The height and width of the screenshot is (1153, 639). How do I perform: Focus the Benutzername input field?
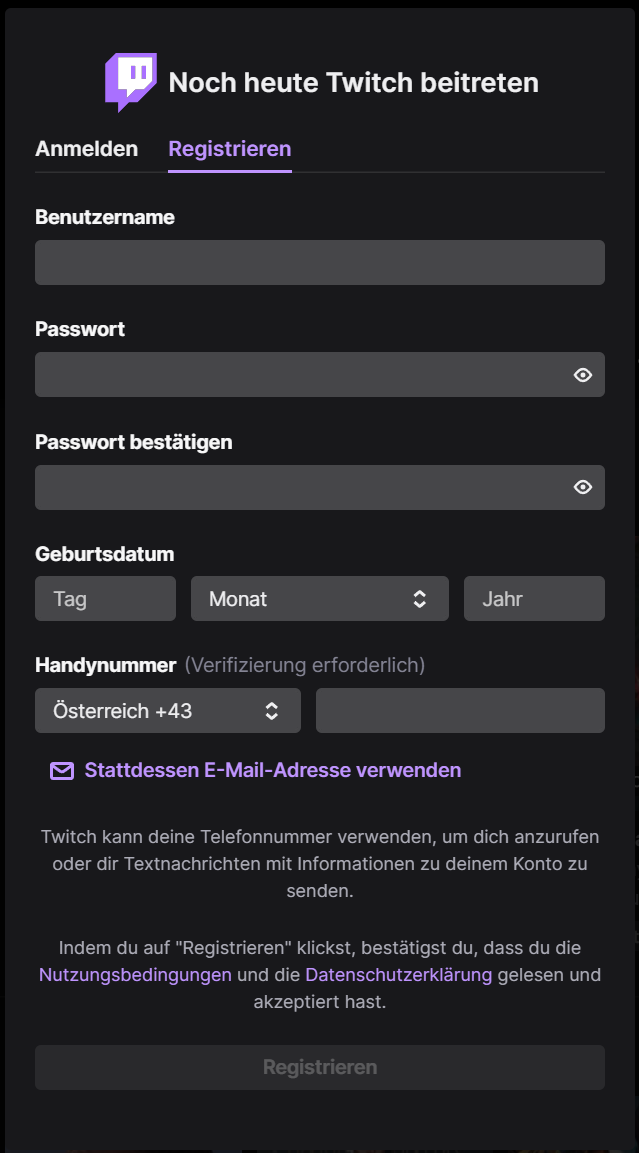pos(319,262)
